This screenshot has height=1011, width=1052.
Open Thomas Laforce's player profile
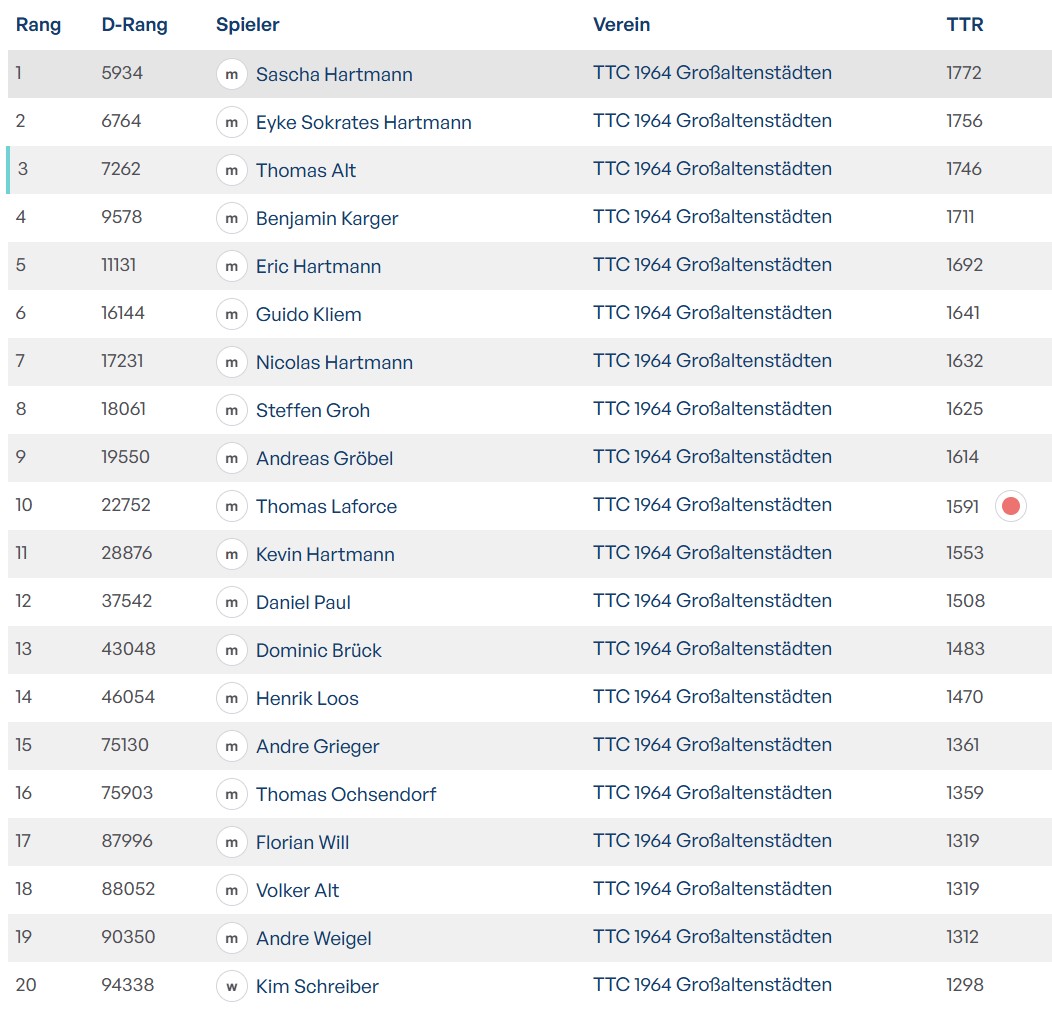[326, 506]
